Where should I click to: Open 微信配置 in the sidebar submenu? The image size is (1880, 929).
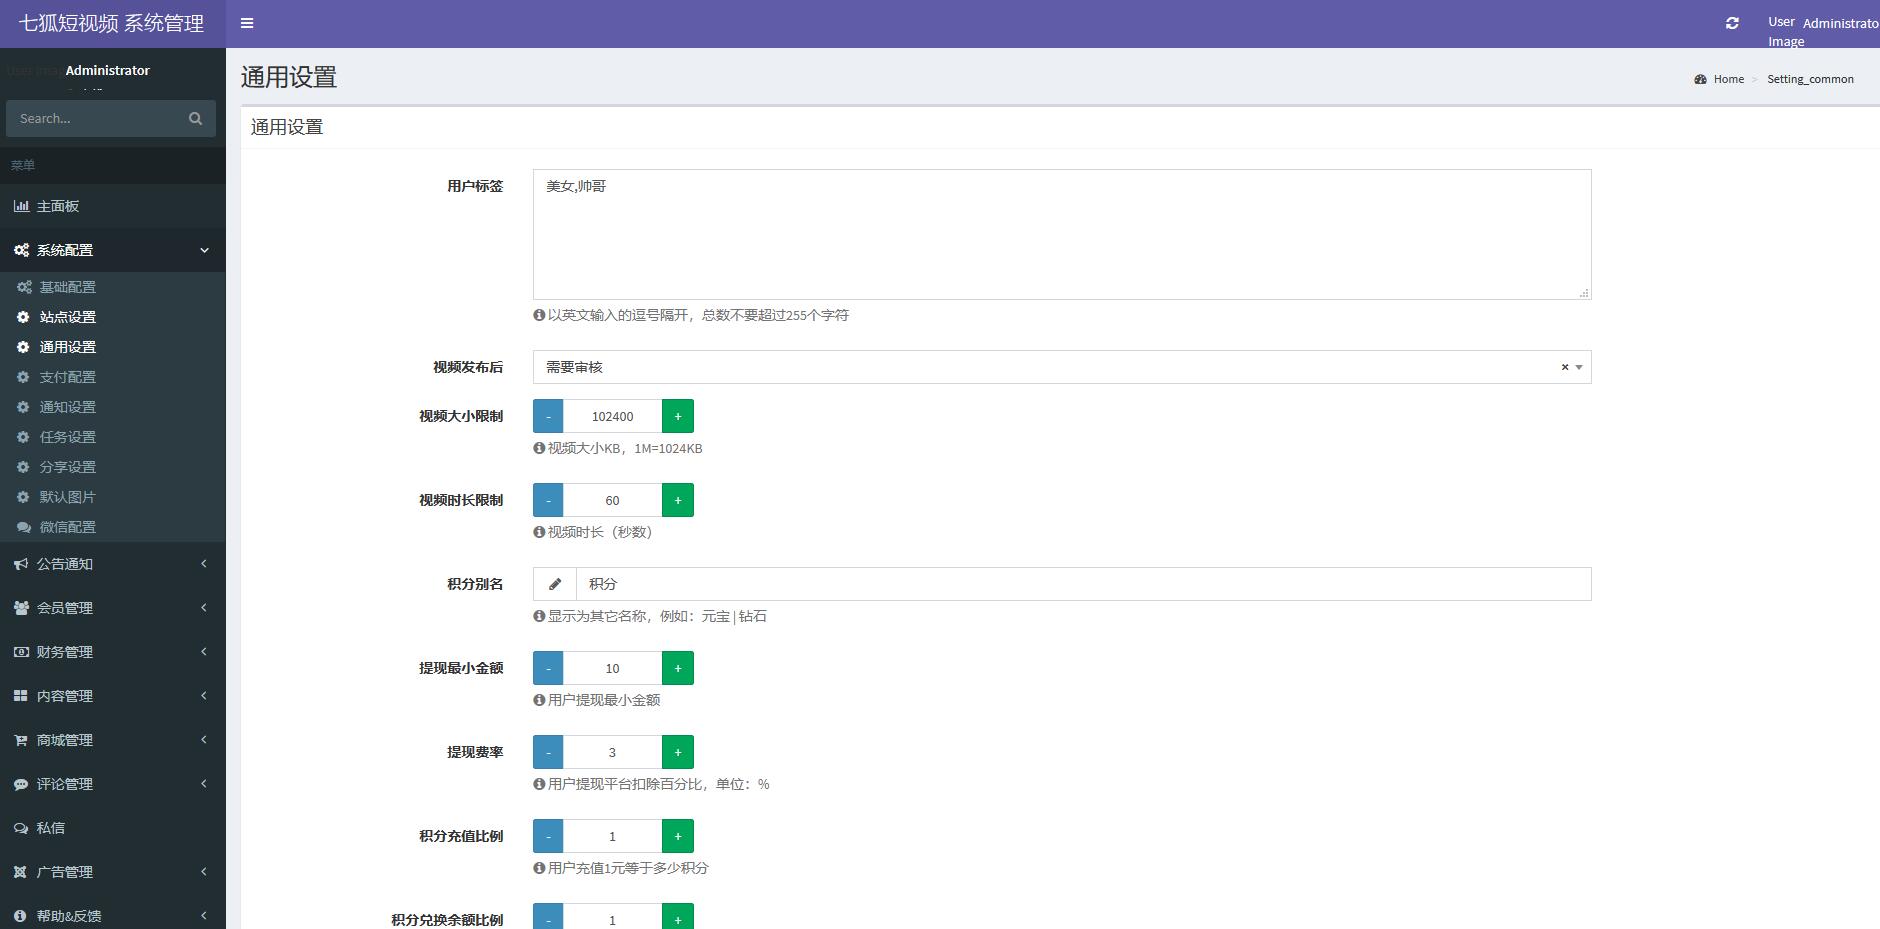pos(67,527)
